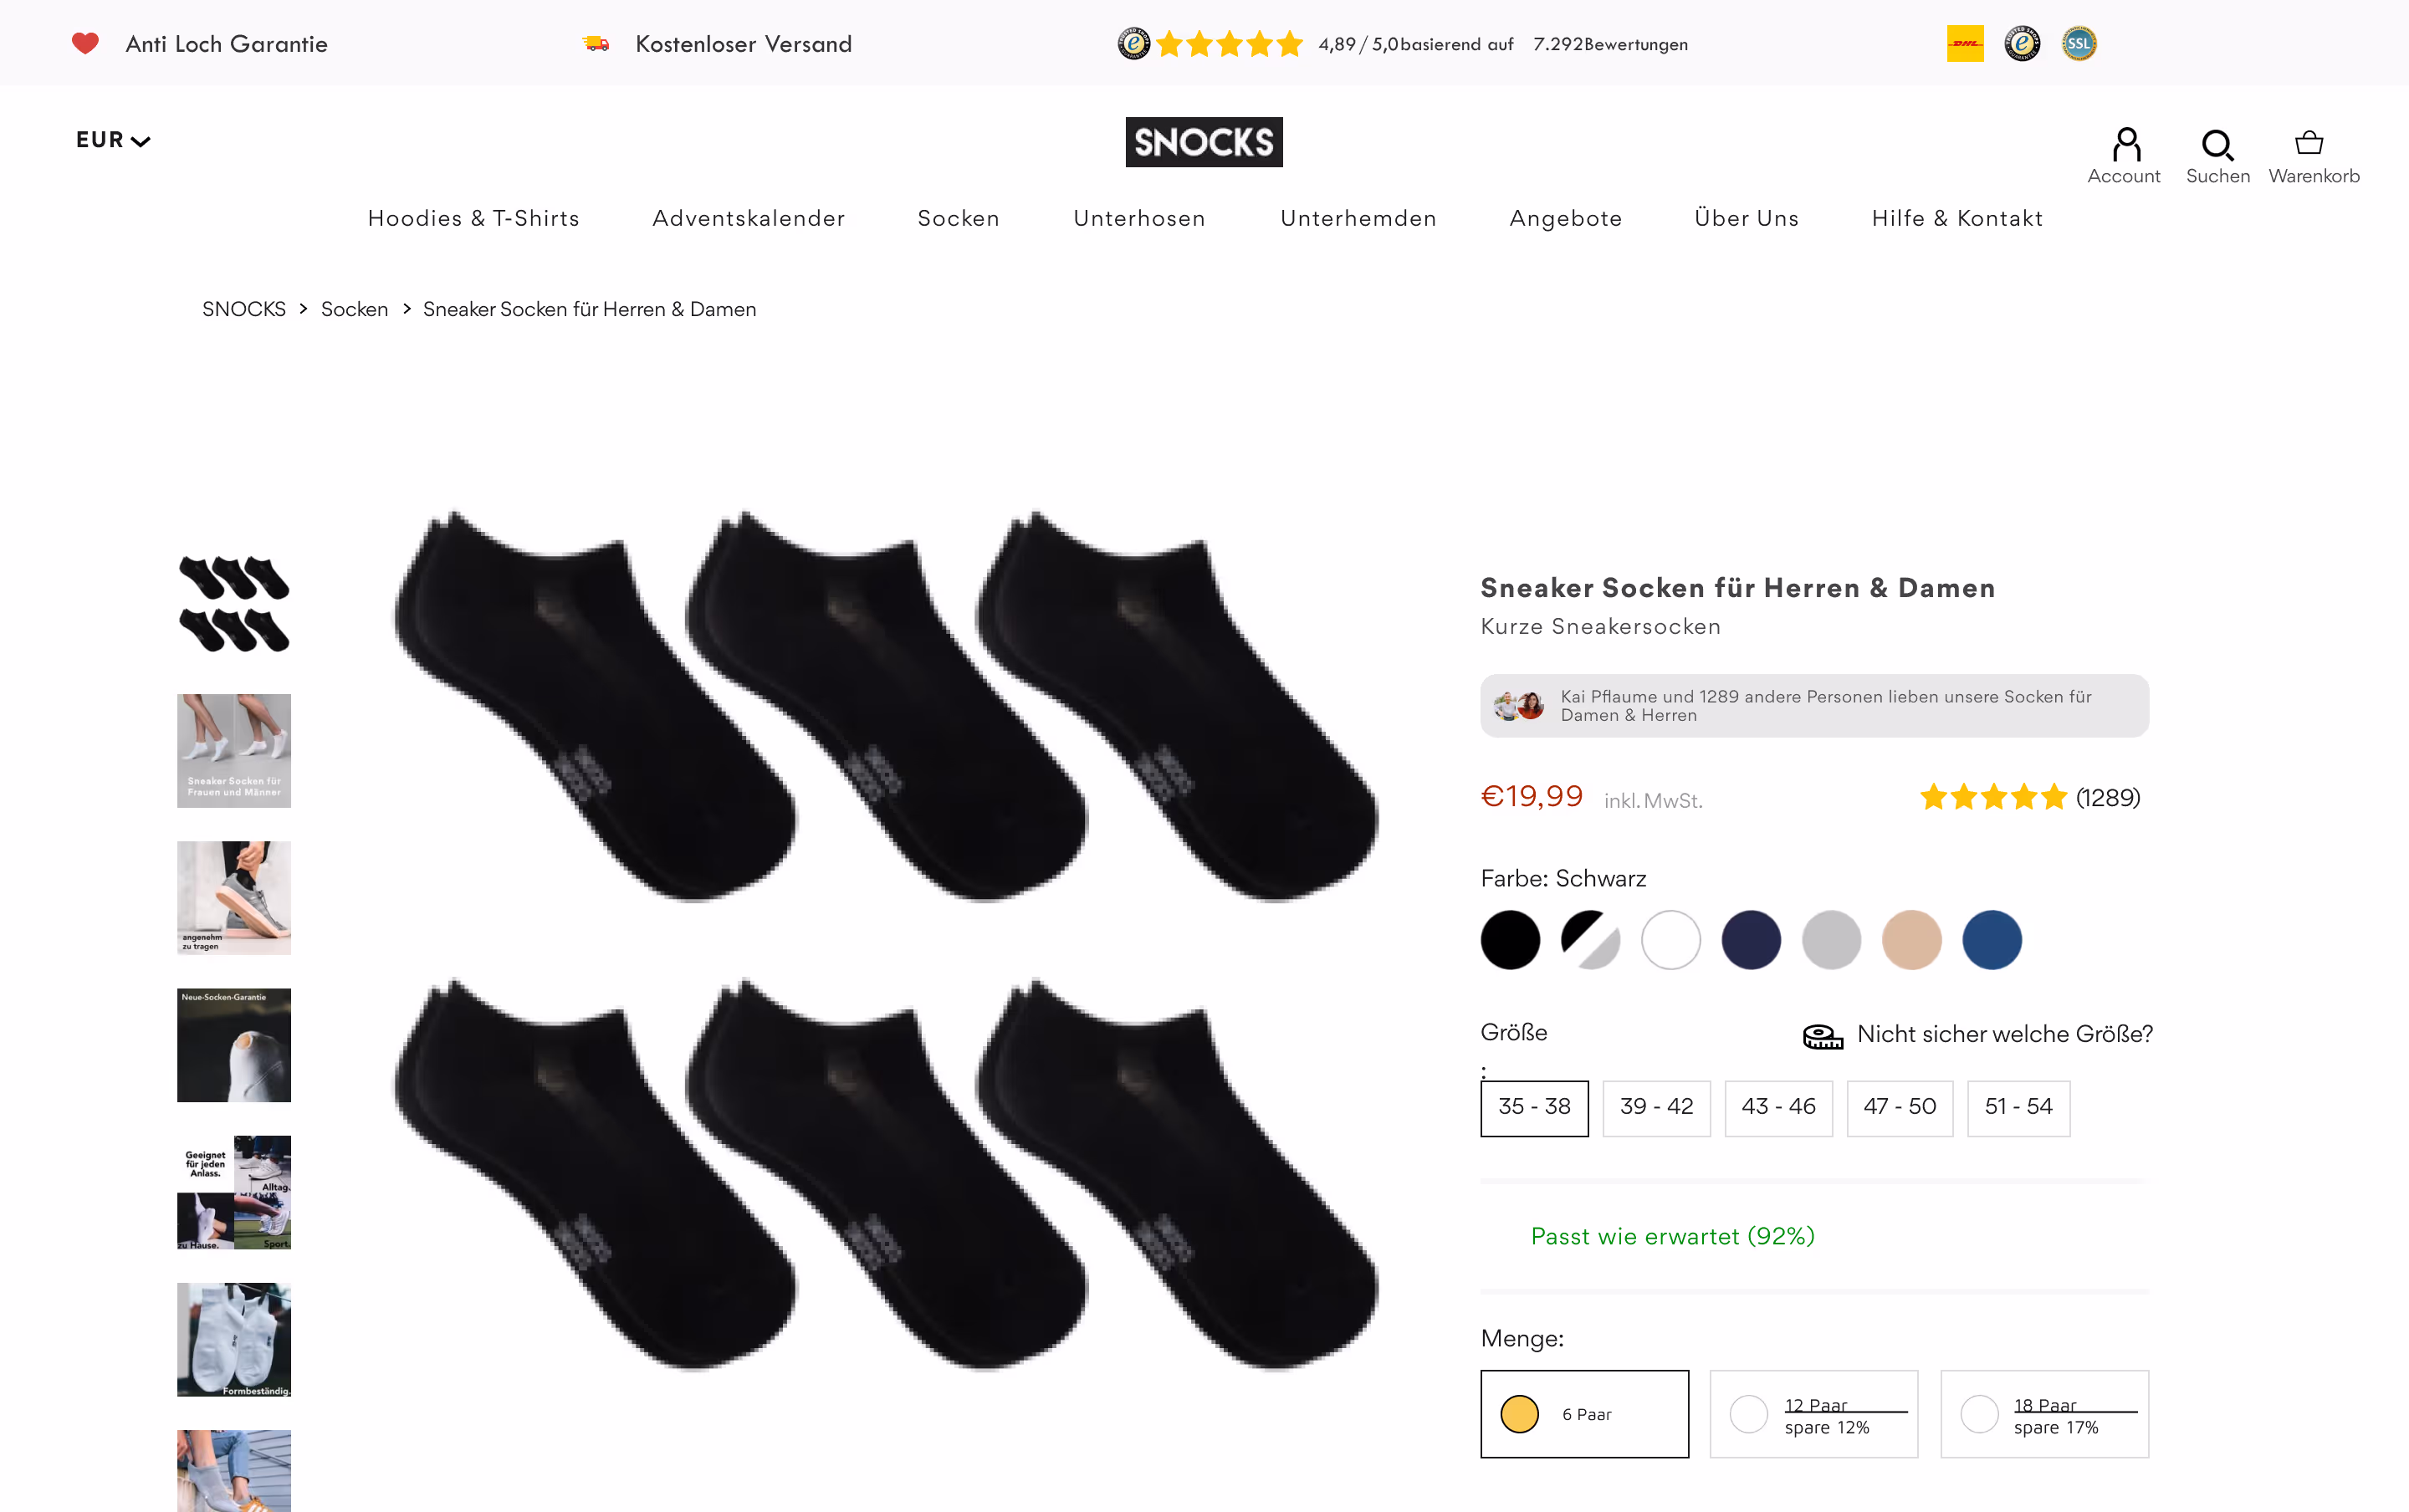Viewport: 2409px width, 1512px height.
Task: Open the Account icon
Action: (2125, 145)
